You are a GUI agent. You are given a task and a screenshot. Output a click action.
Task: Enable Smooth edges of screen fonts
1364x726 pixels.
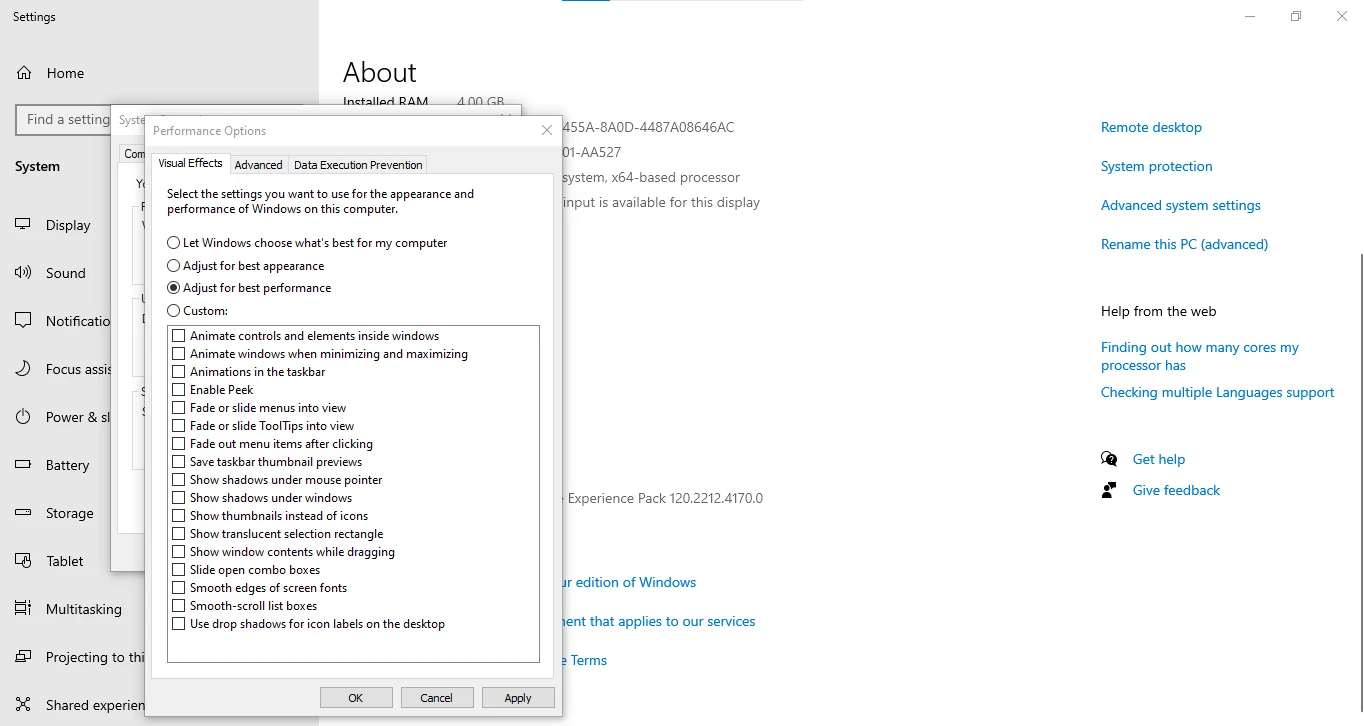pos(179,588)
